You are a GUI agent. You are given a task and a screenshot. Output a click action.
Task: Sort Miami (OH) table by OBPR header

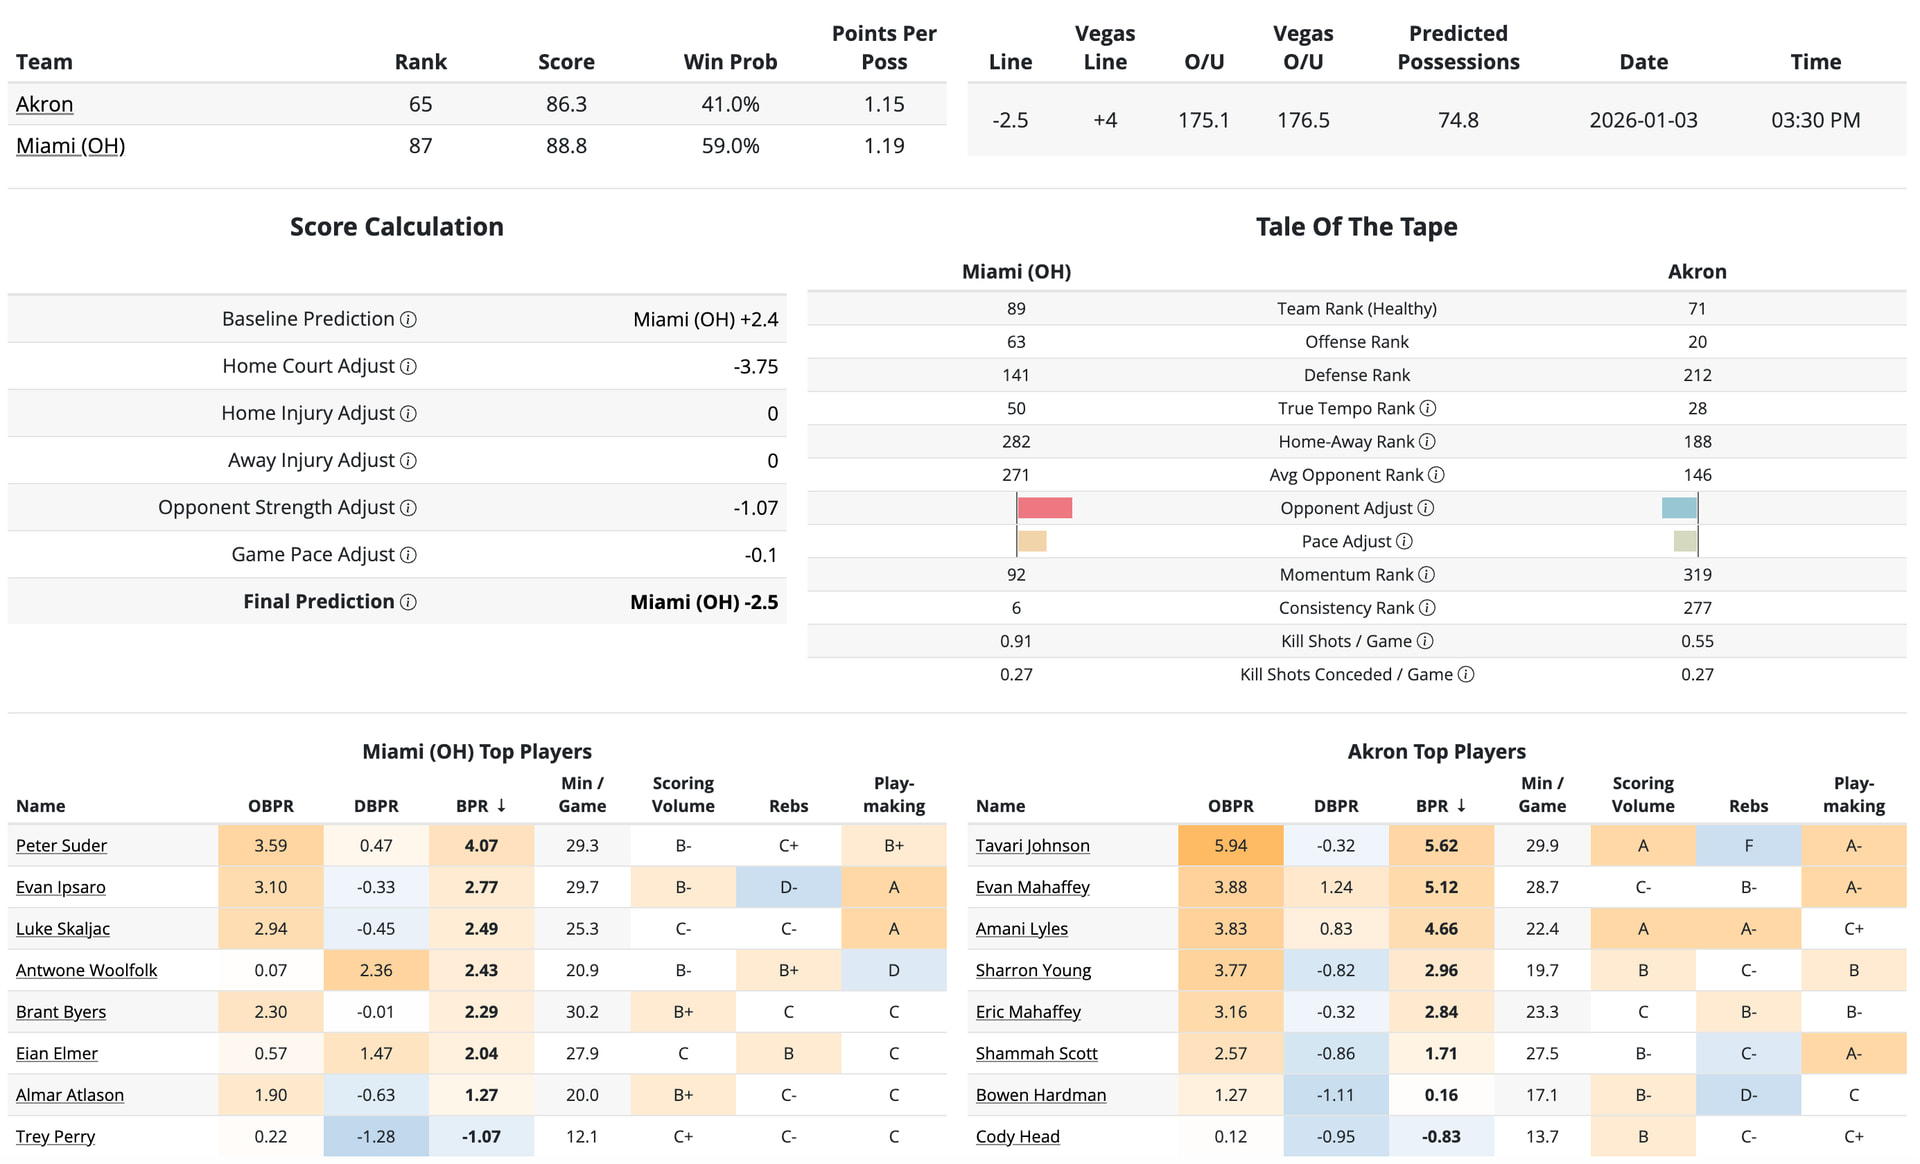[x=271, y=806]
